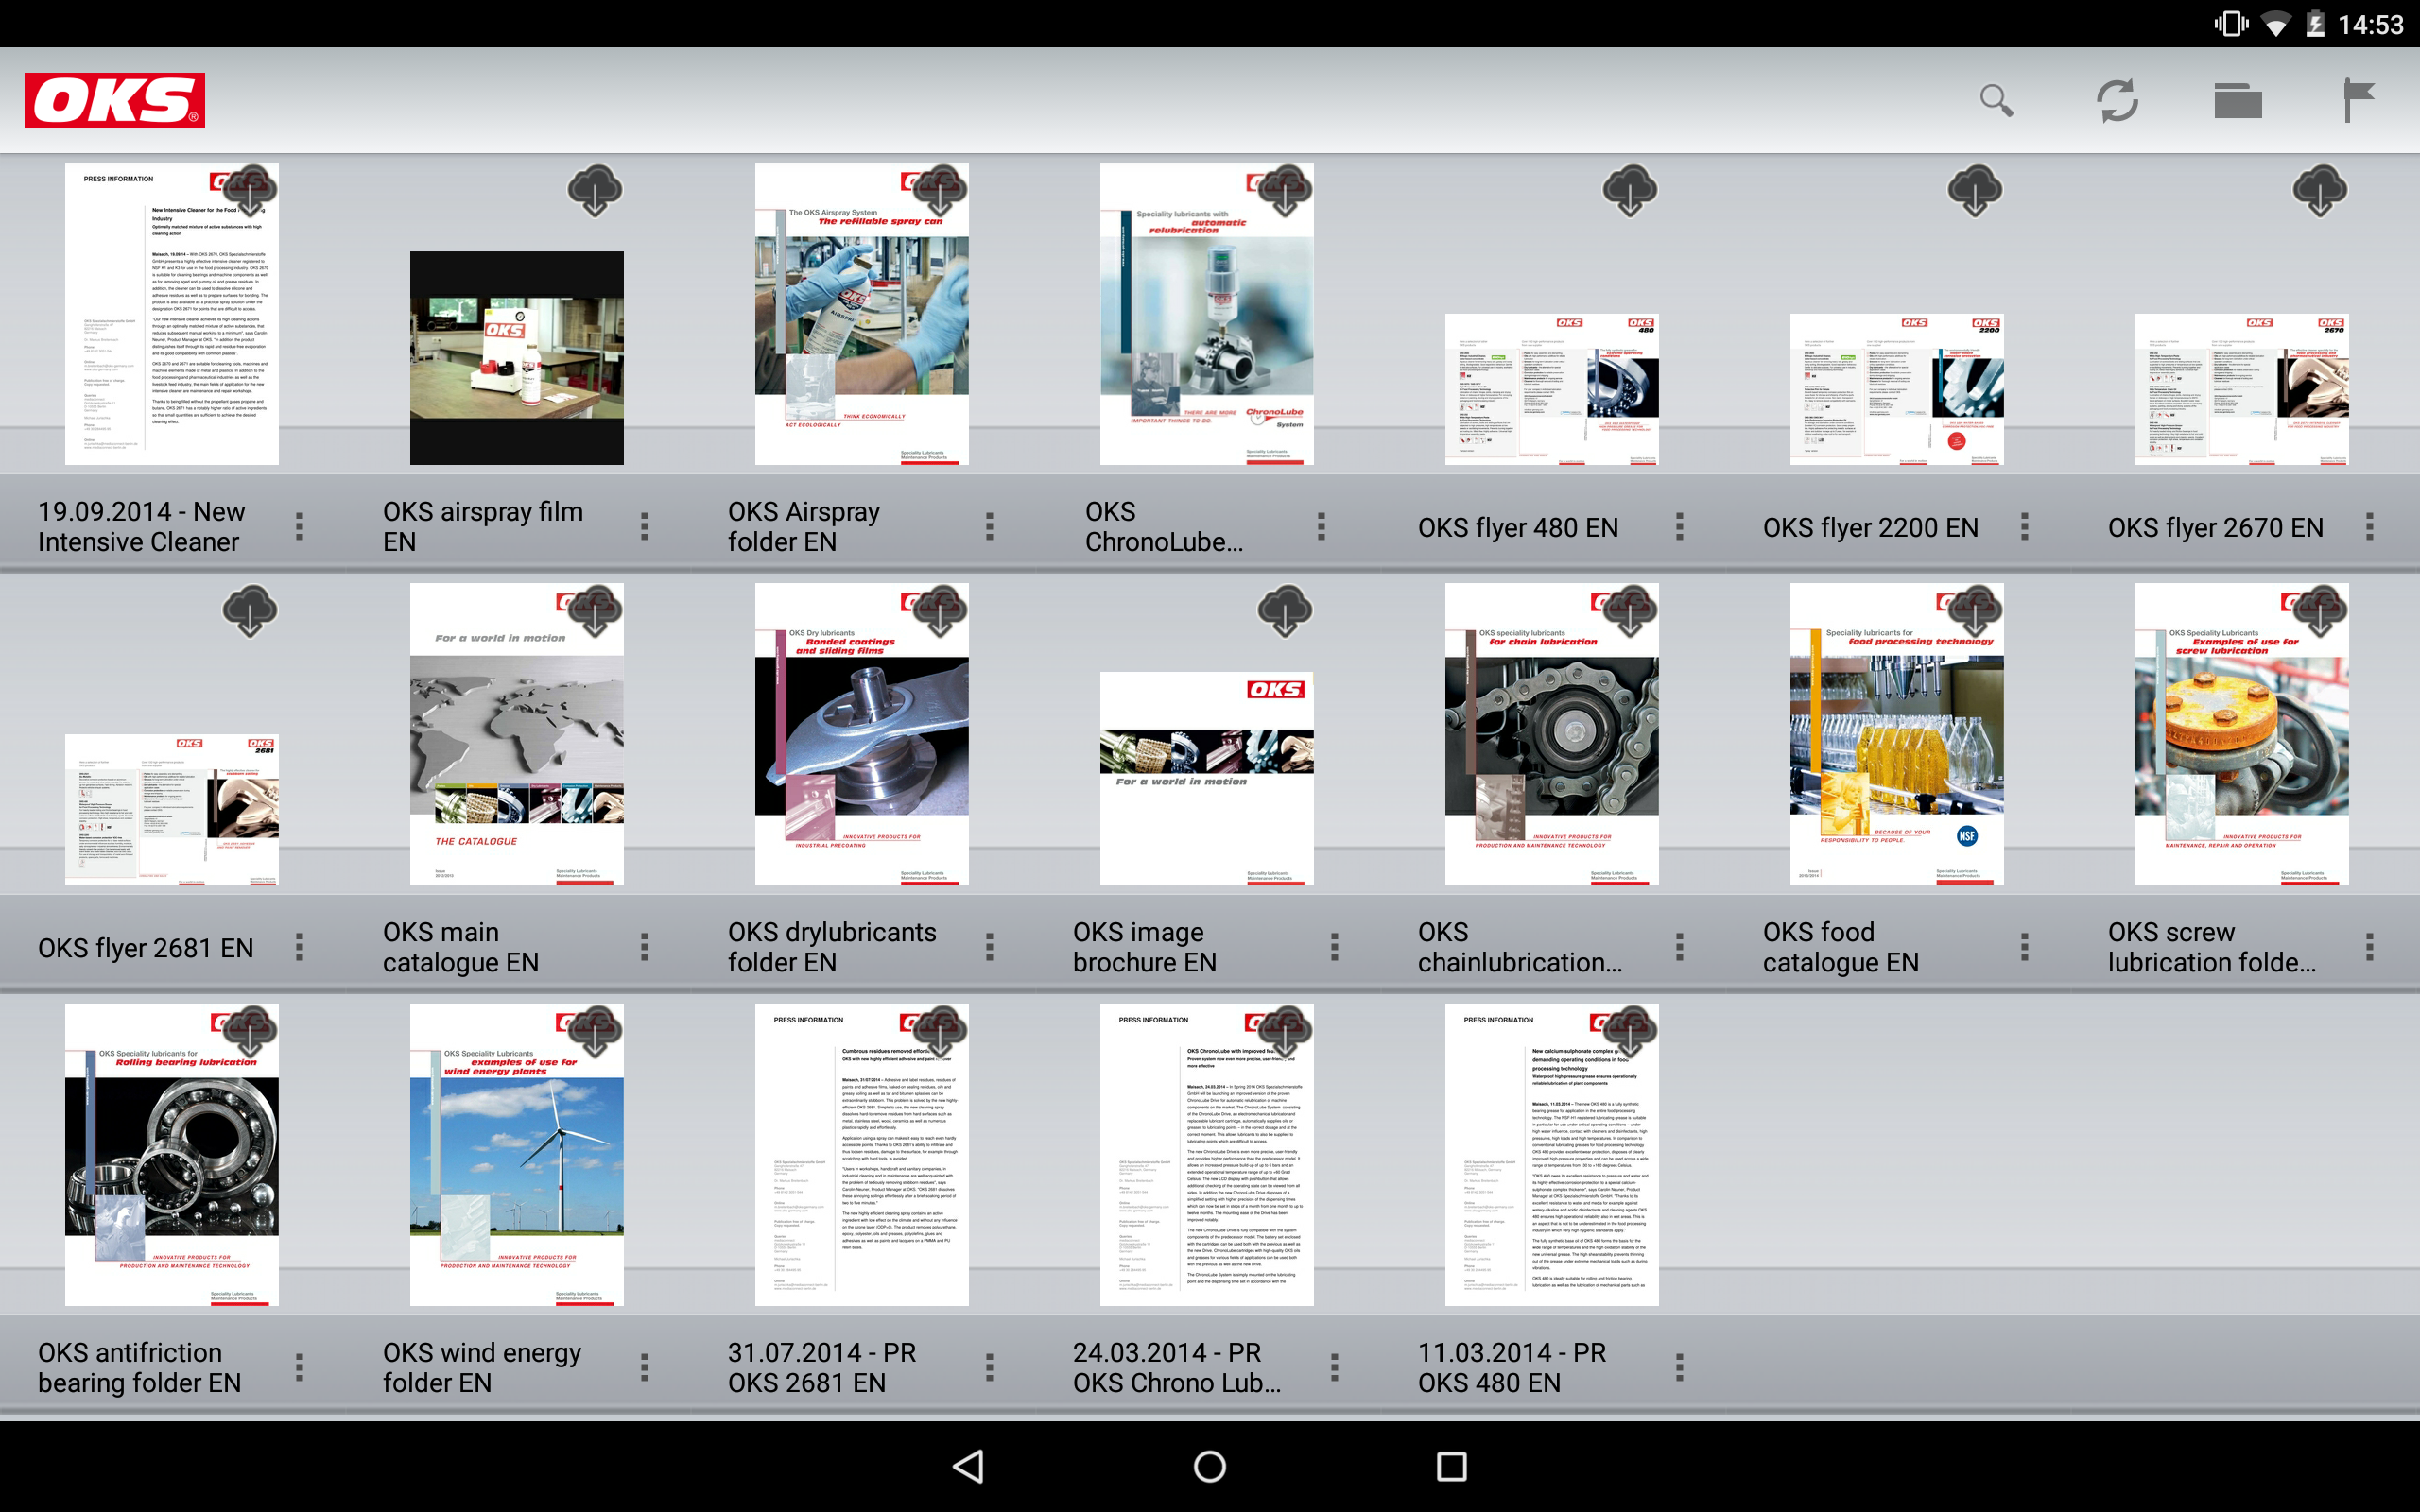Open the folder icon in toolbar
This screenshot has width=2420, height=1512.
[x=2237, y=100]
